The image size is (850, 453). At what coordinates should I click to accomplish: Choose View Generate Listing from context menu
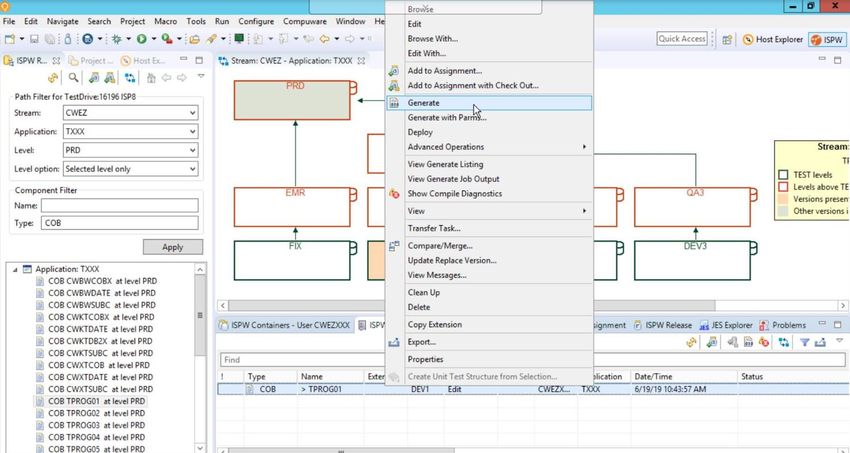pyautogui.click(x=488, y=164)
